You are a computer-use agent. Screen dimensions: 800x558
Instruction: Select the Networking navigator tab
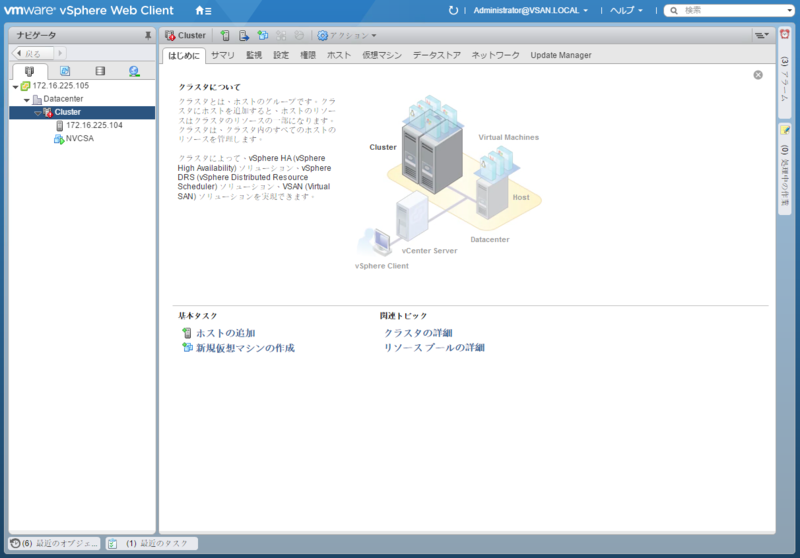tap(134, 71)
